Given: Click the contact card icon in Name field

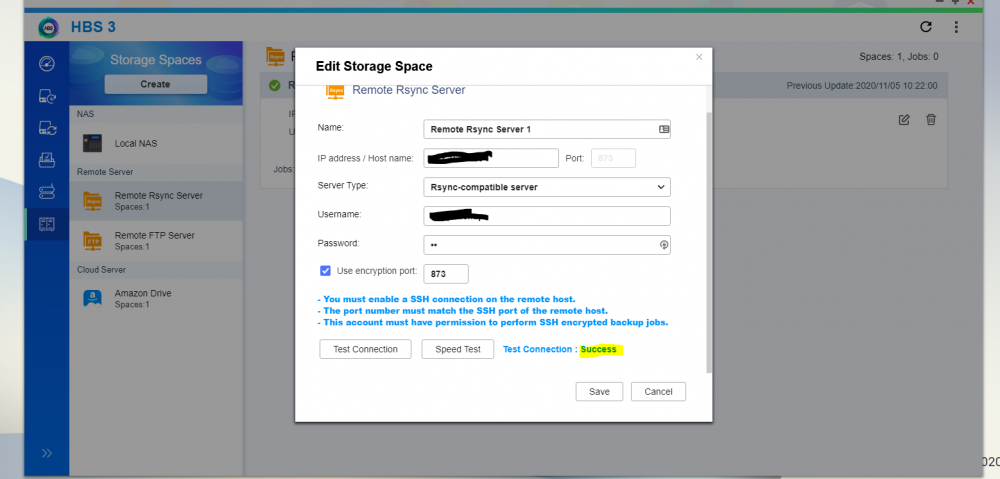Looking at the screenshot, I should (664, 129).
